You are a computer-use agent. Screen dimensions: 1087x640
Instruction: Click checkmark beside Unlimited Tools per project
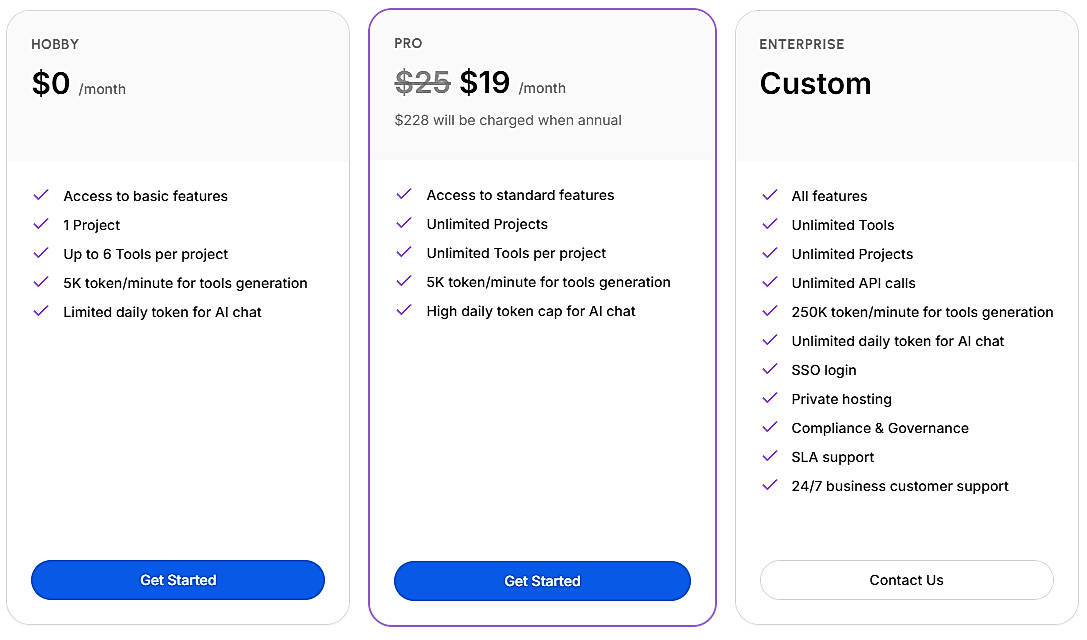[404, 252]
